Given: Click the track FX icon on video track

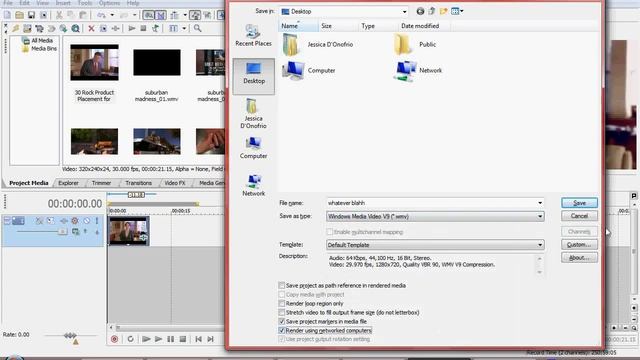Looking at the screenshot, I should [x=64, y=221].
